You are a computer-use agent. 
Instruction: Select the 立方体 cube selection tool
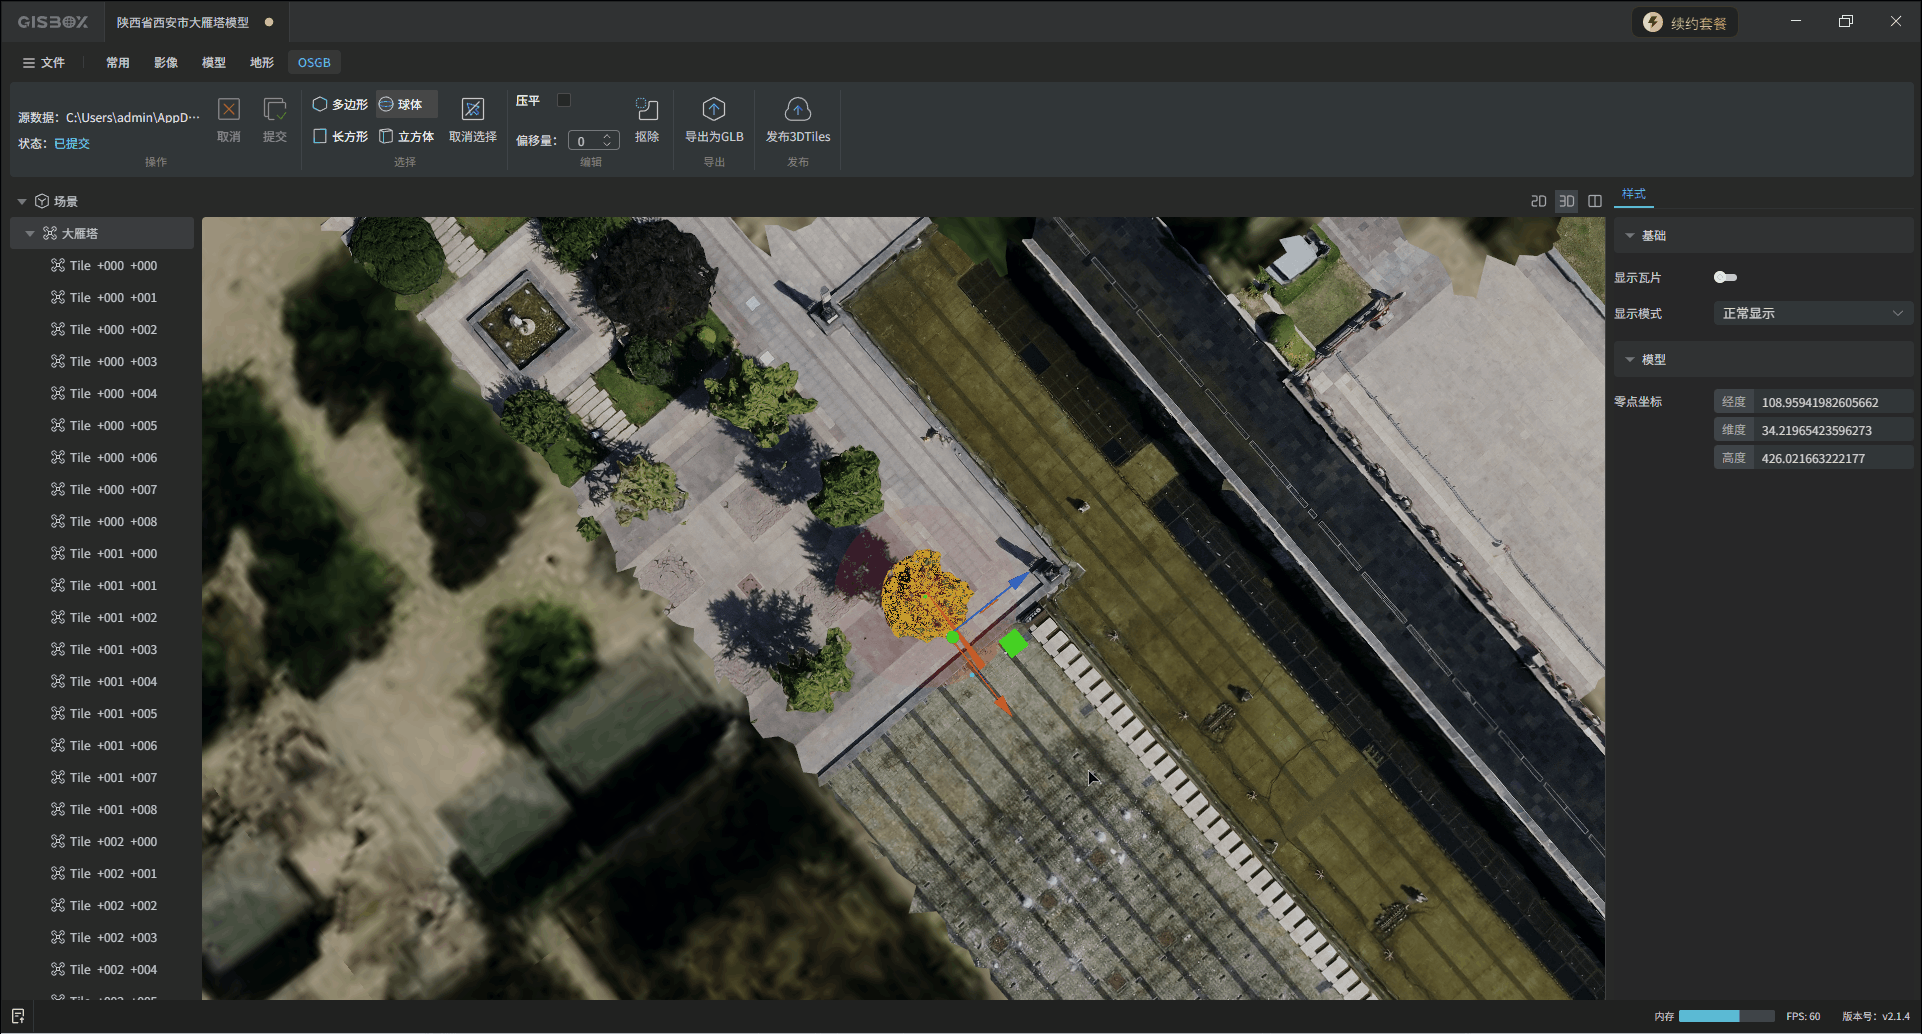(x=406, y=136)
